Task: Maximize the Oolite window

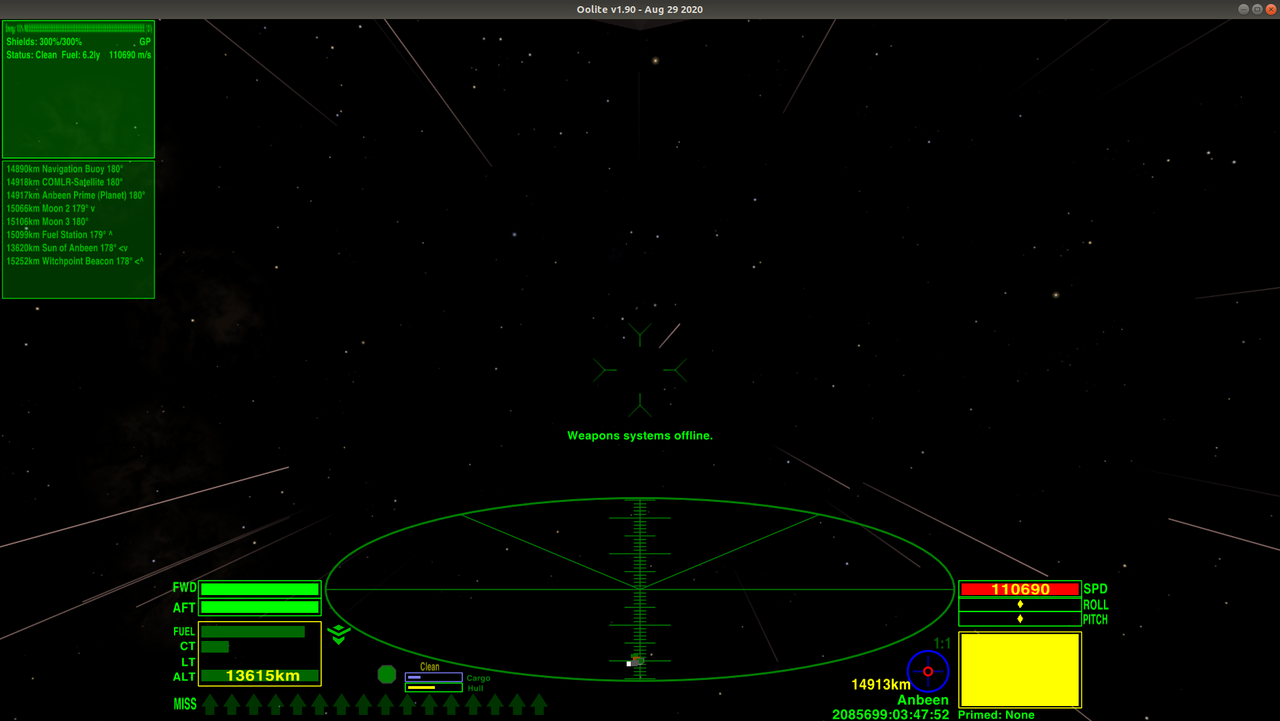Action: pos(1257,9)
